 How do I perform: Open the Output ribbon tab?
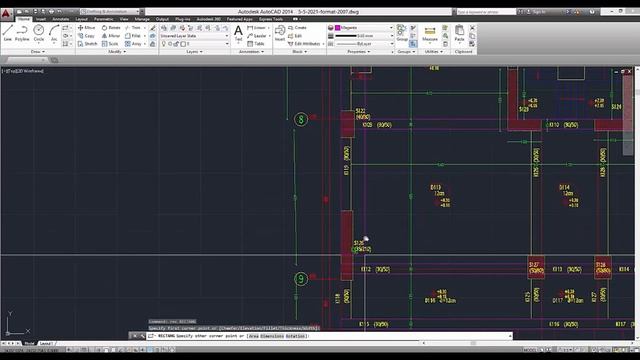click(162, 19)
